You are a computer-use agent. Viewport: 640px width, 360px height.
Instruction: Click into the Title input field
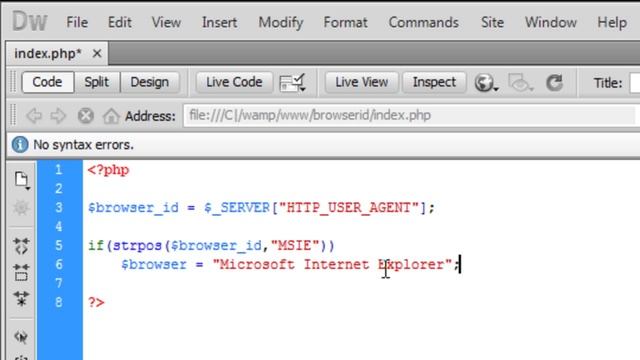pos(635,83)
